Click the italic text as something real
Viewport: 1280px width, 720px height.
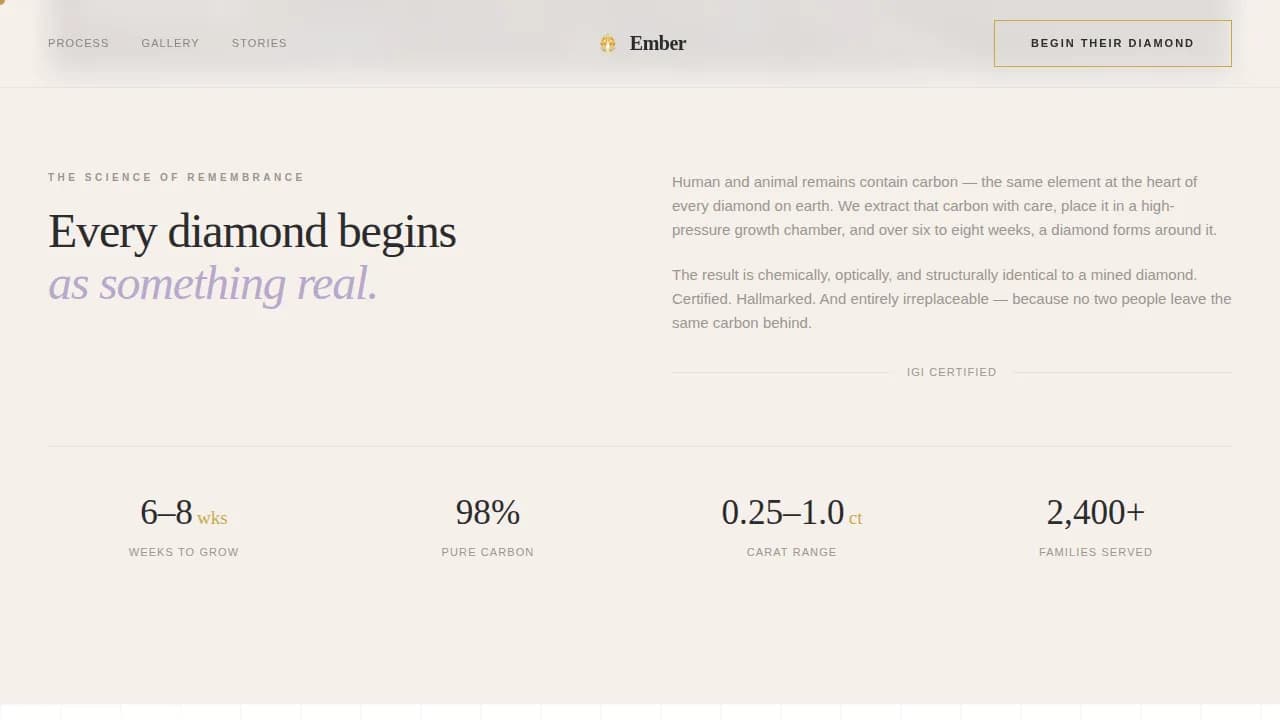click(x=213, y=284)
